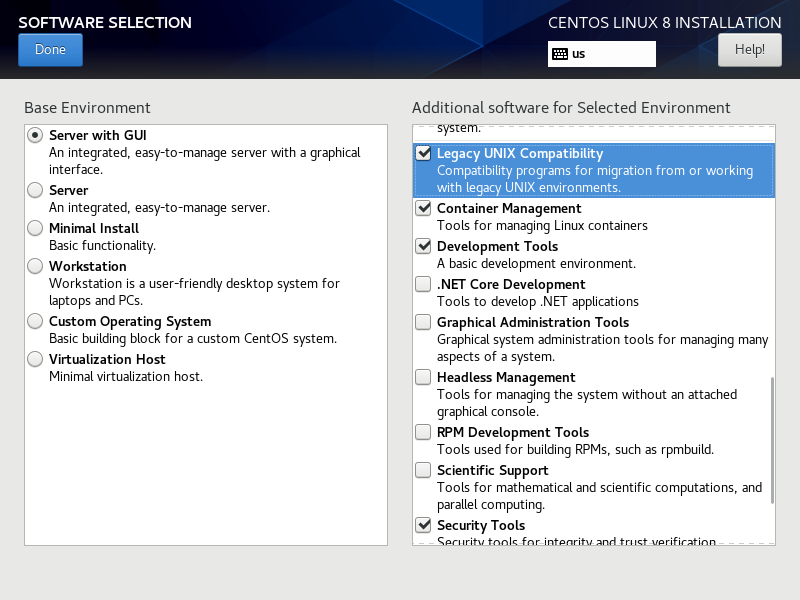Click the 'Minimal virtualization host.' description
The image size is (800, 600).
[126, 377]
